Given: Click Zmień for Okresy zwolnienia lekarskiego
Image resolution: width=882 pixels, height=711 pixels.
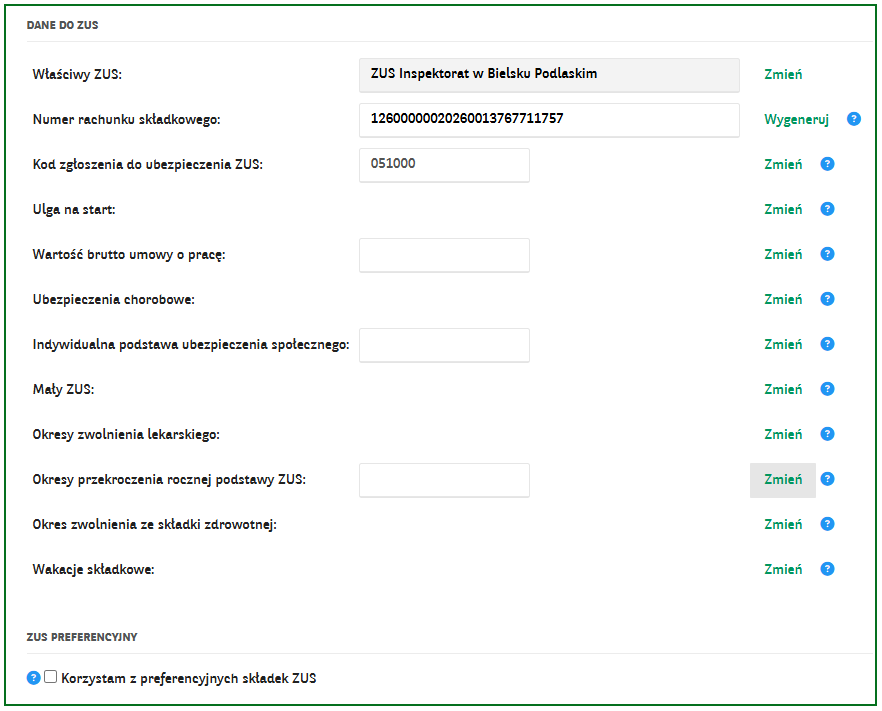Looking at the screenshot, I should [783, 434].
